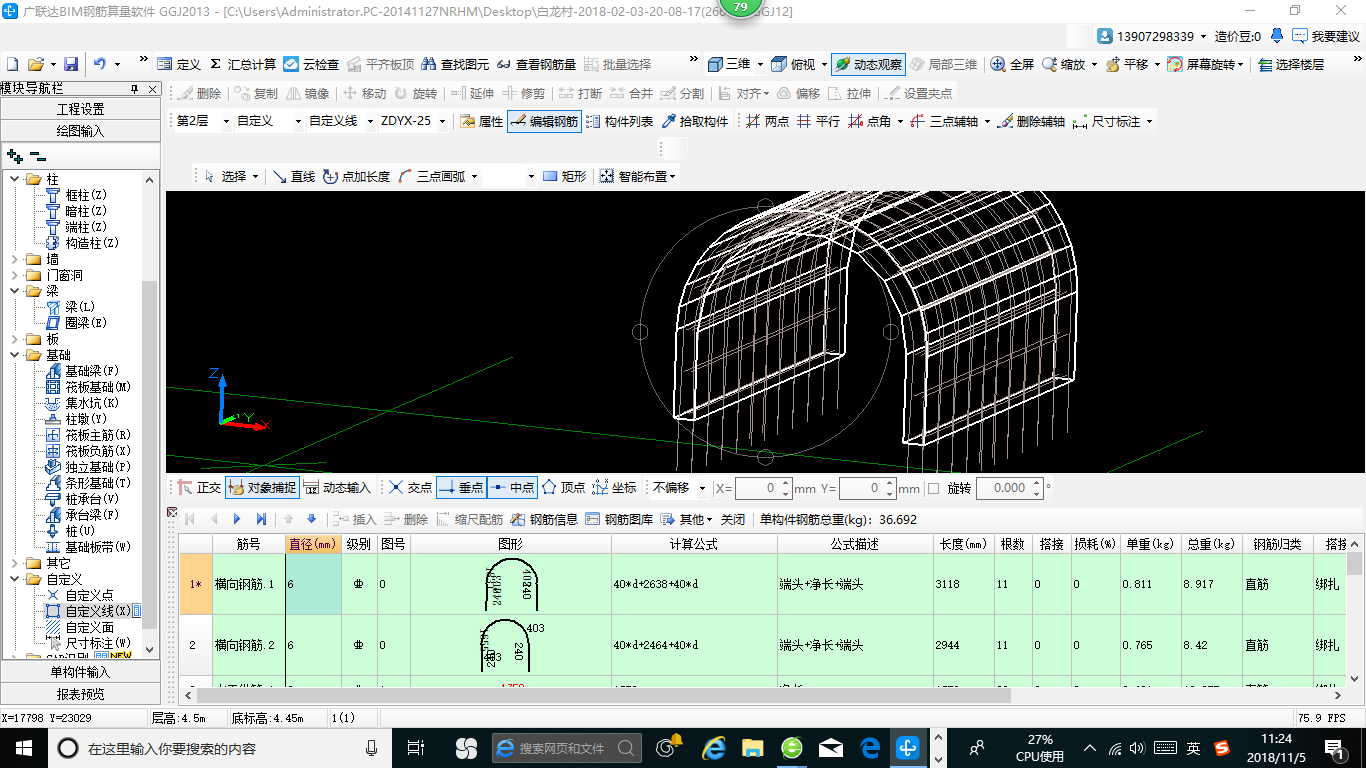Click the File Explorer taskbar icon
The height and width of the screenshot is (768, 1366).
753,747
